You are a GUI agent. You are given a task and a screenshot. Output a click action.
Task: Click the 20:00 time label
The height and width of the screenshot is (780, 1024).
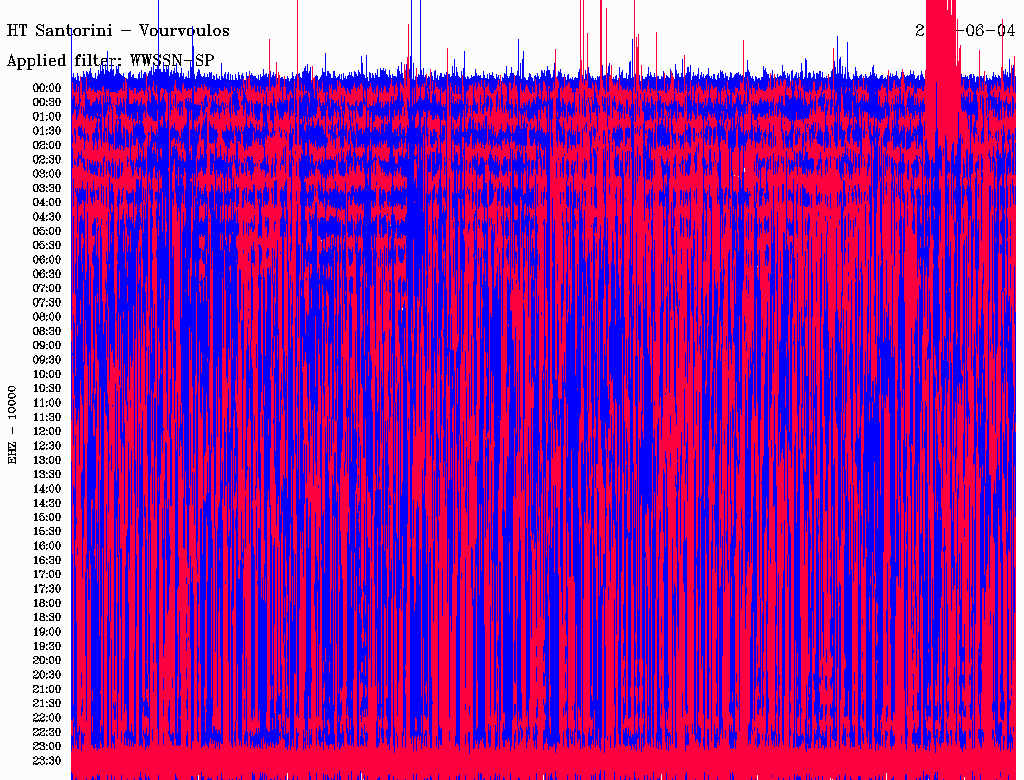[47, 660]
